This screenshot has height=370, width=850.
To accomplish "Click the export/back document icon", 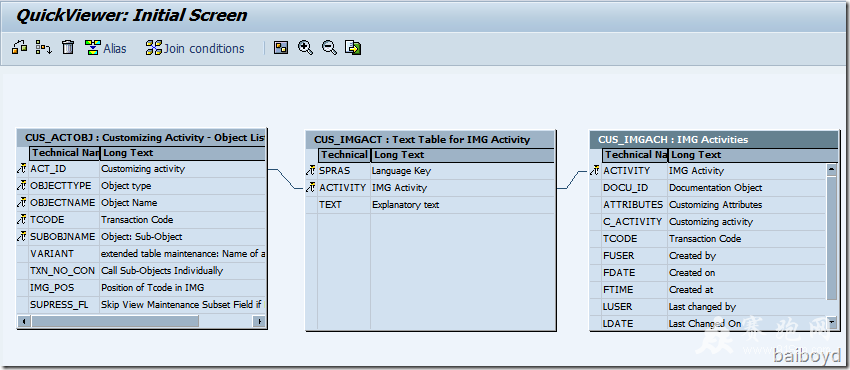I will coord(353,48).
